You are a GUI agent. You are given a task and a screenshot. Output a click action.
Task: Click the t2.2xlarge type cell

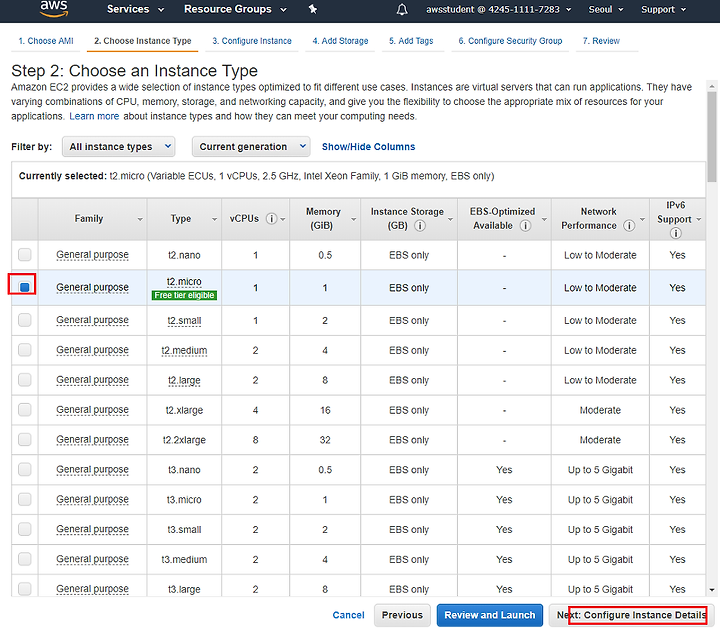[x=184, y=440]
